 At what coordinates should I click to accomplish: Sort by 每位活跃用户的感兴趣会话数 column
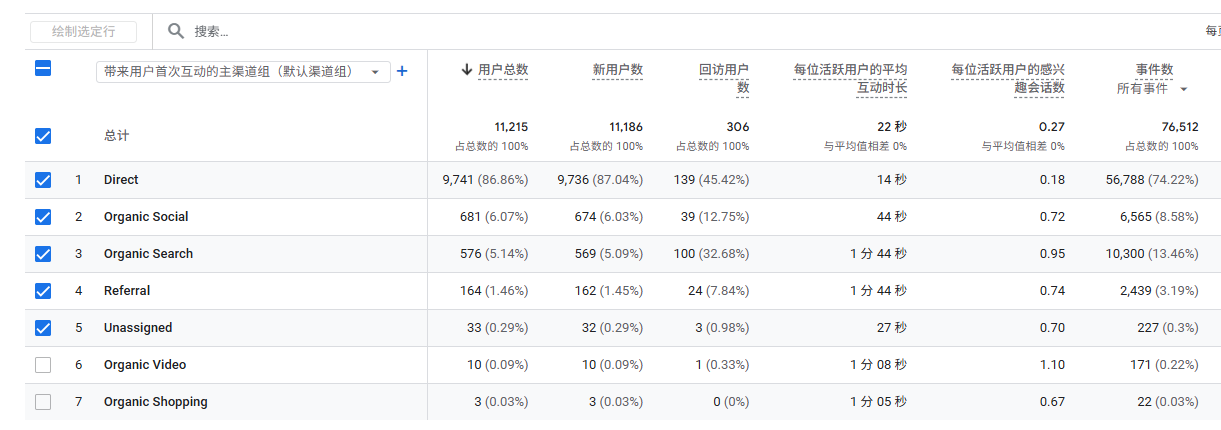point(1008,78)
